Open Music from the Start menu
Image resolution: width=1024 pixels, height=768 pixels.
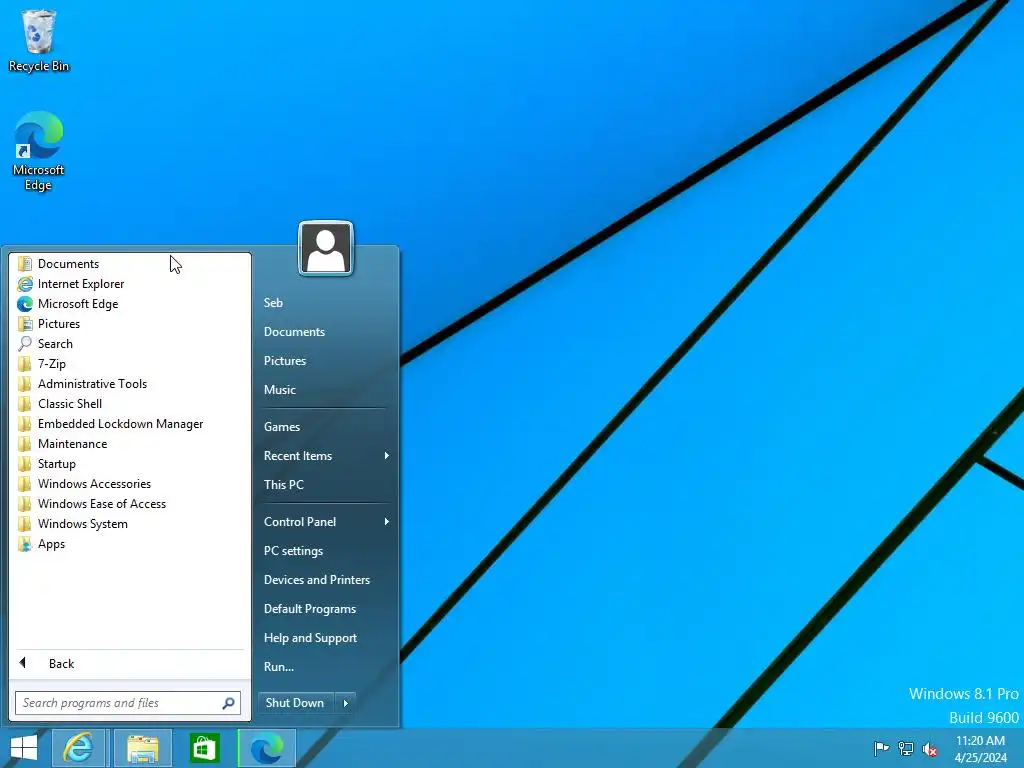(x=280, y=390)
